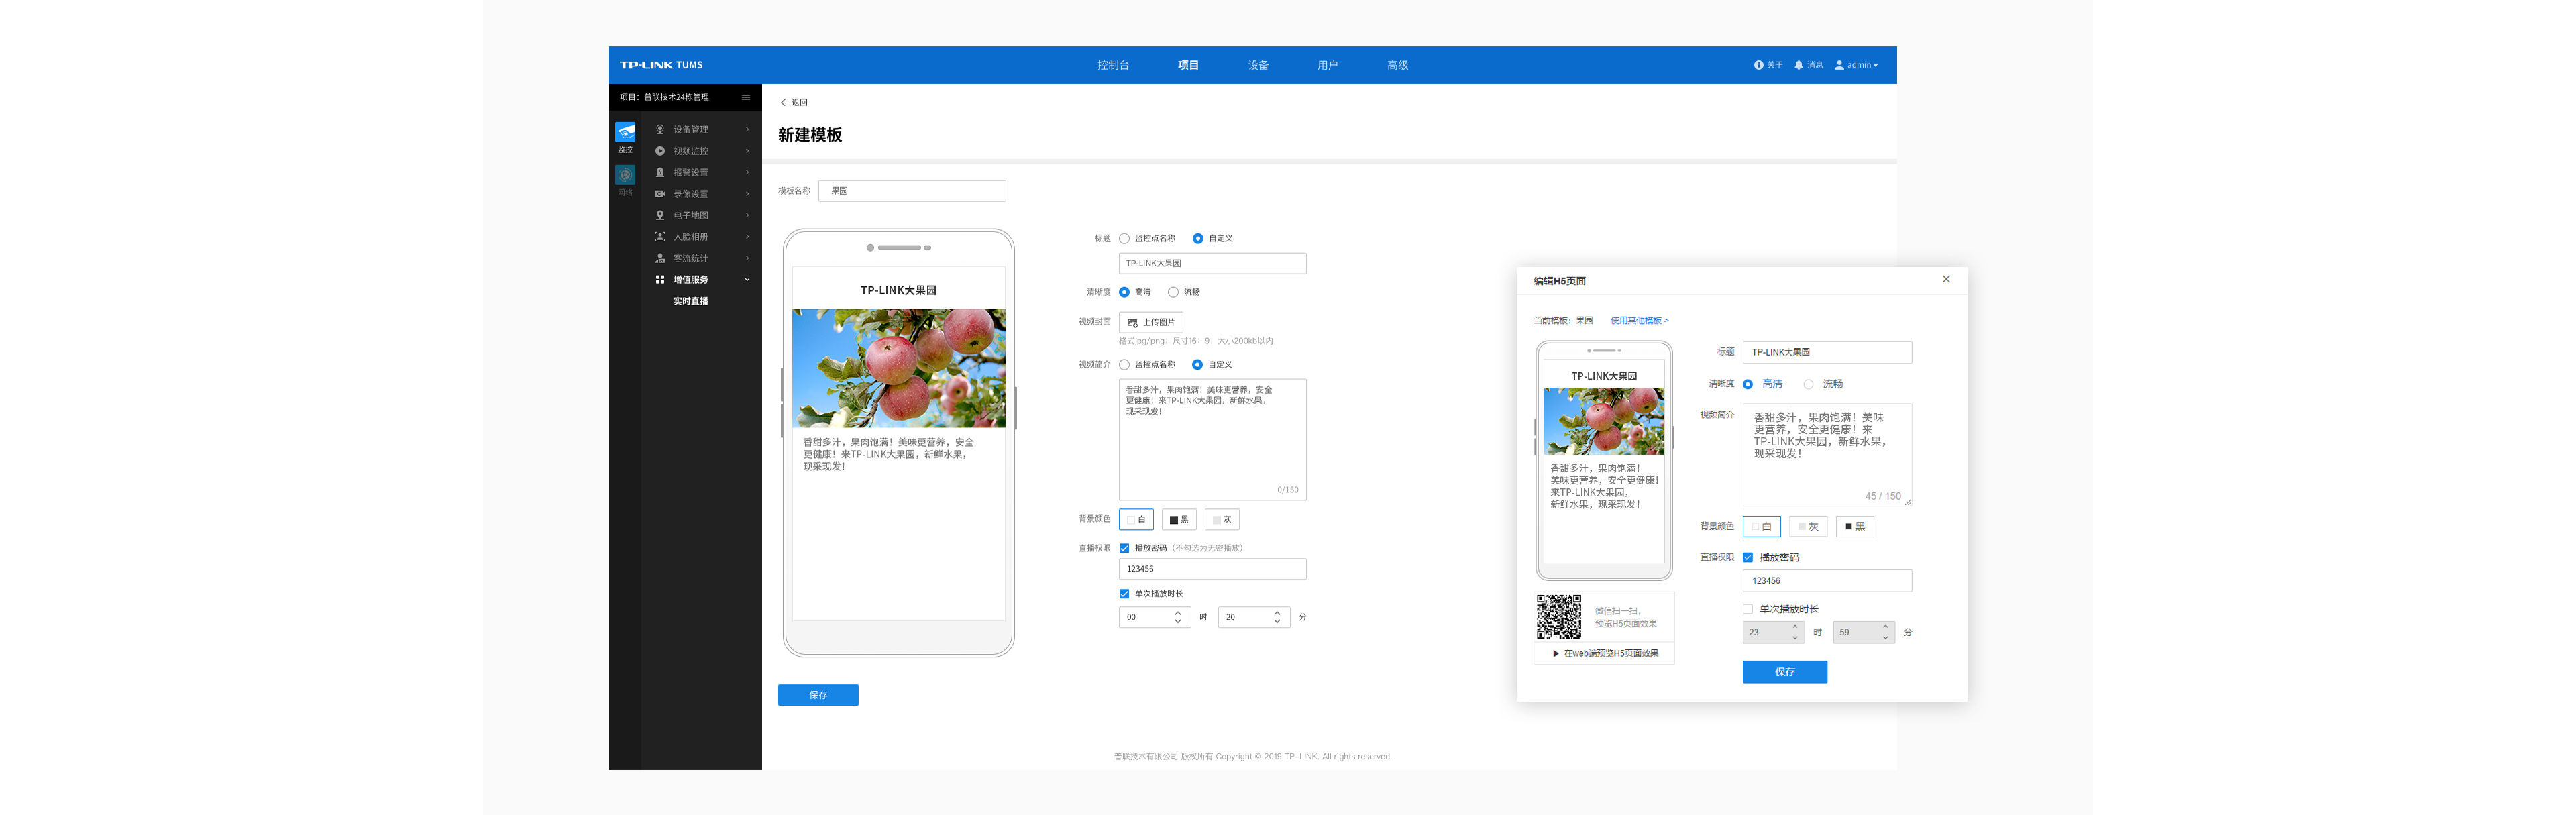Choose 白 background color in main form
Screen dimensions: 2576x815
1136,520
